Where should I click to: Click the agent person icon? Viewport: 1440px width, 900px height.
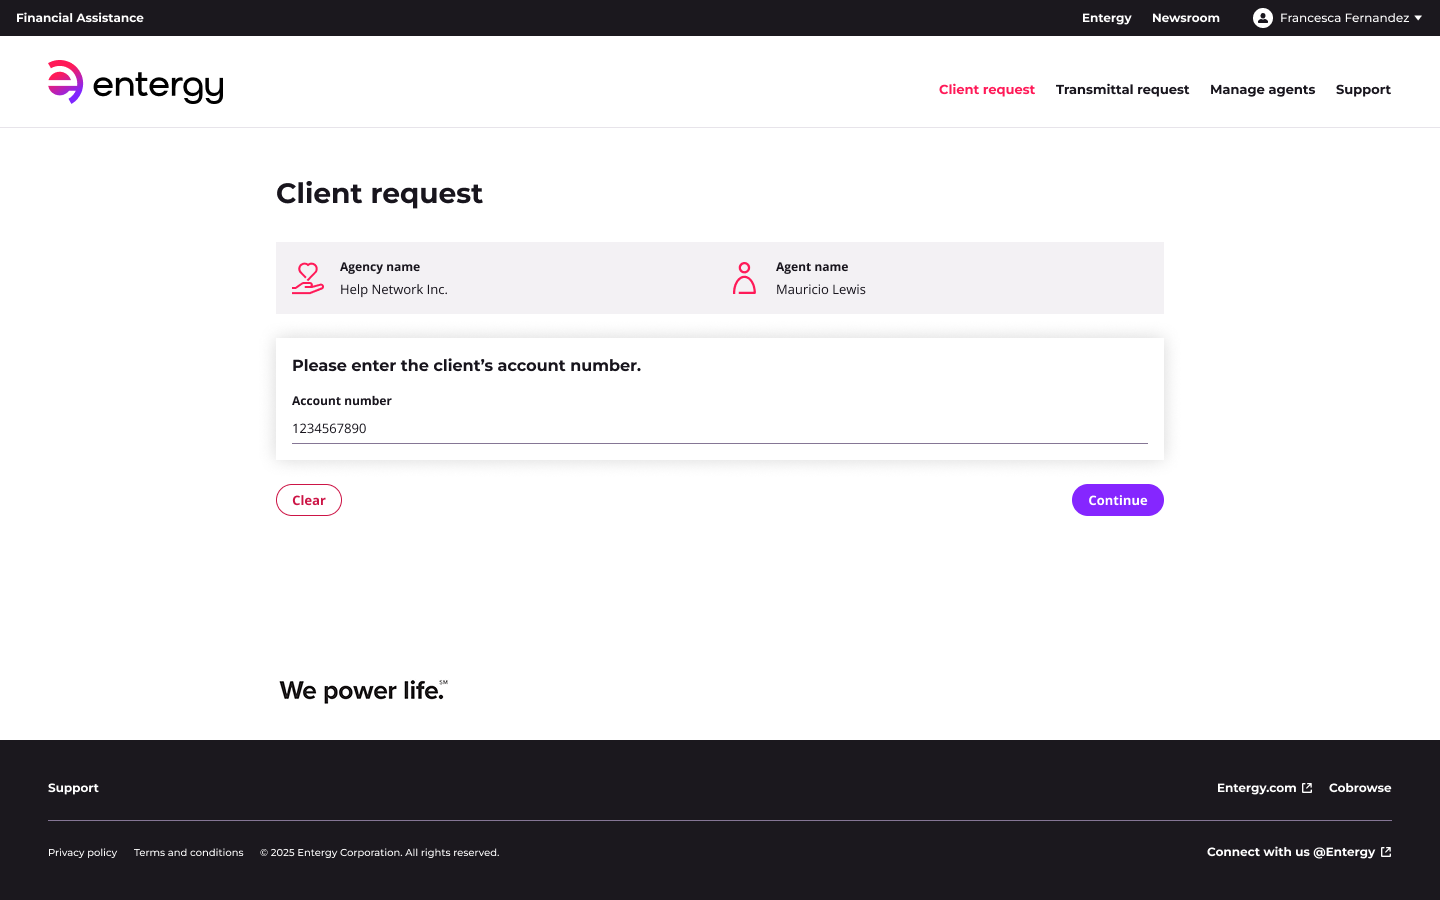(744, 278)
